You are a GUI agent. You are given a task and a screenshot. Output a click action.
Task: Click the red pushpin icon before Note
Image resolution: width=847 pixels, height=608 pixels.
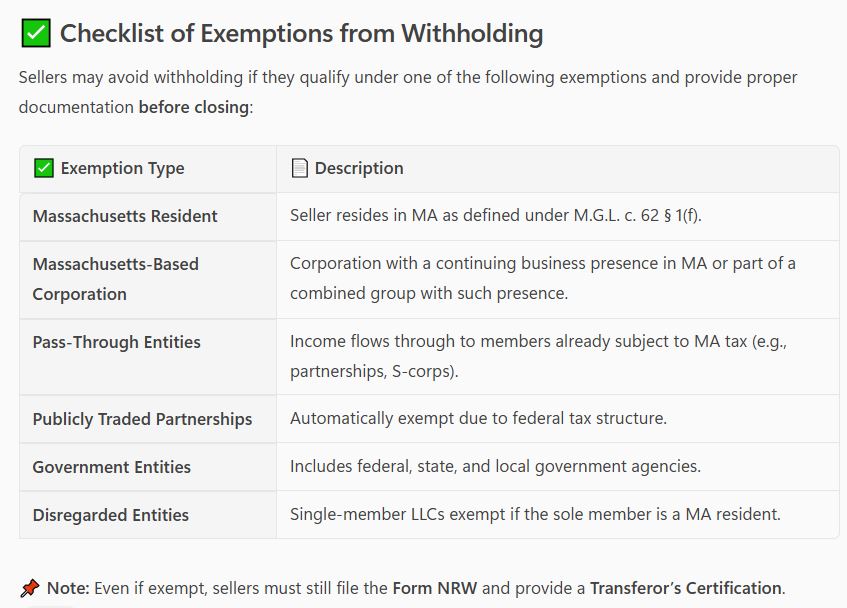[30, 588]
